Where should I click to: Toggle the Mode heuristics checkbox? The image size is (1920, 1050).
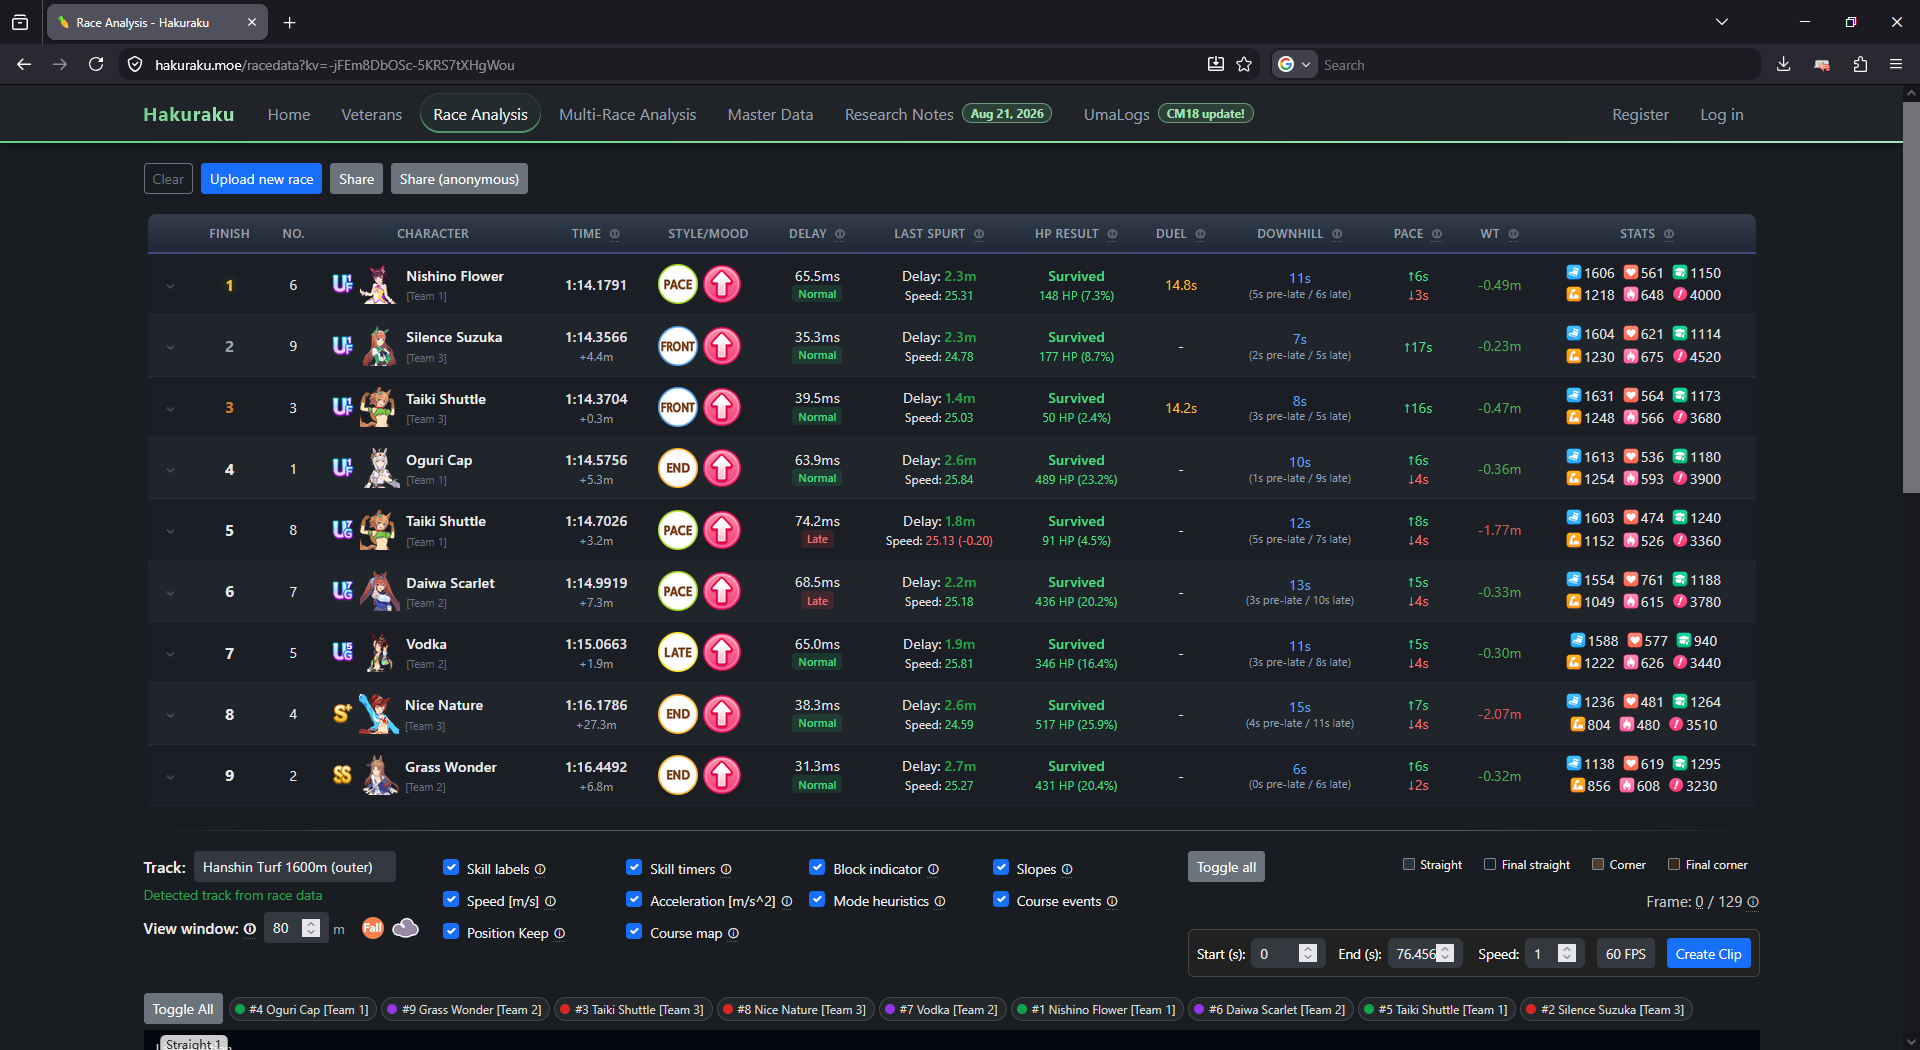[817, 900]
